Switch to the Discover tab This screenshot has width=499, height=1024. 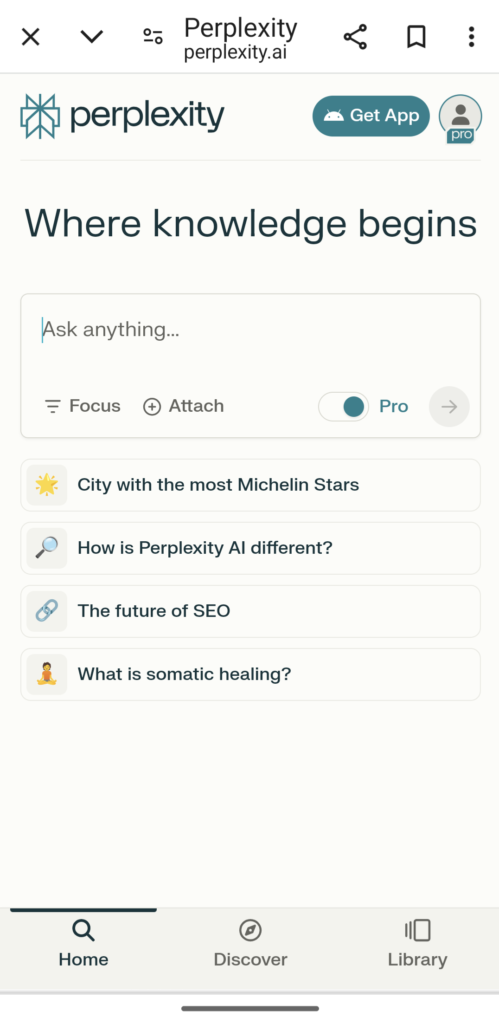pos(250,944)
